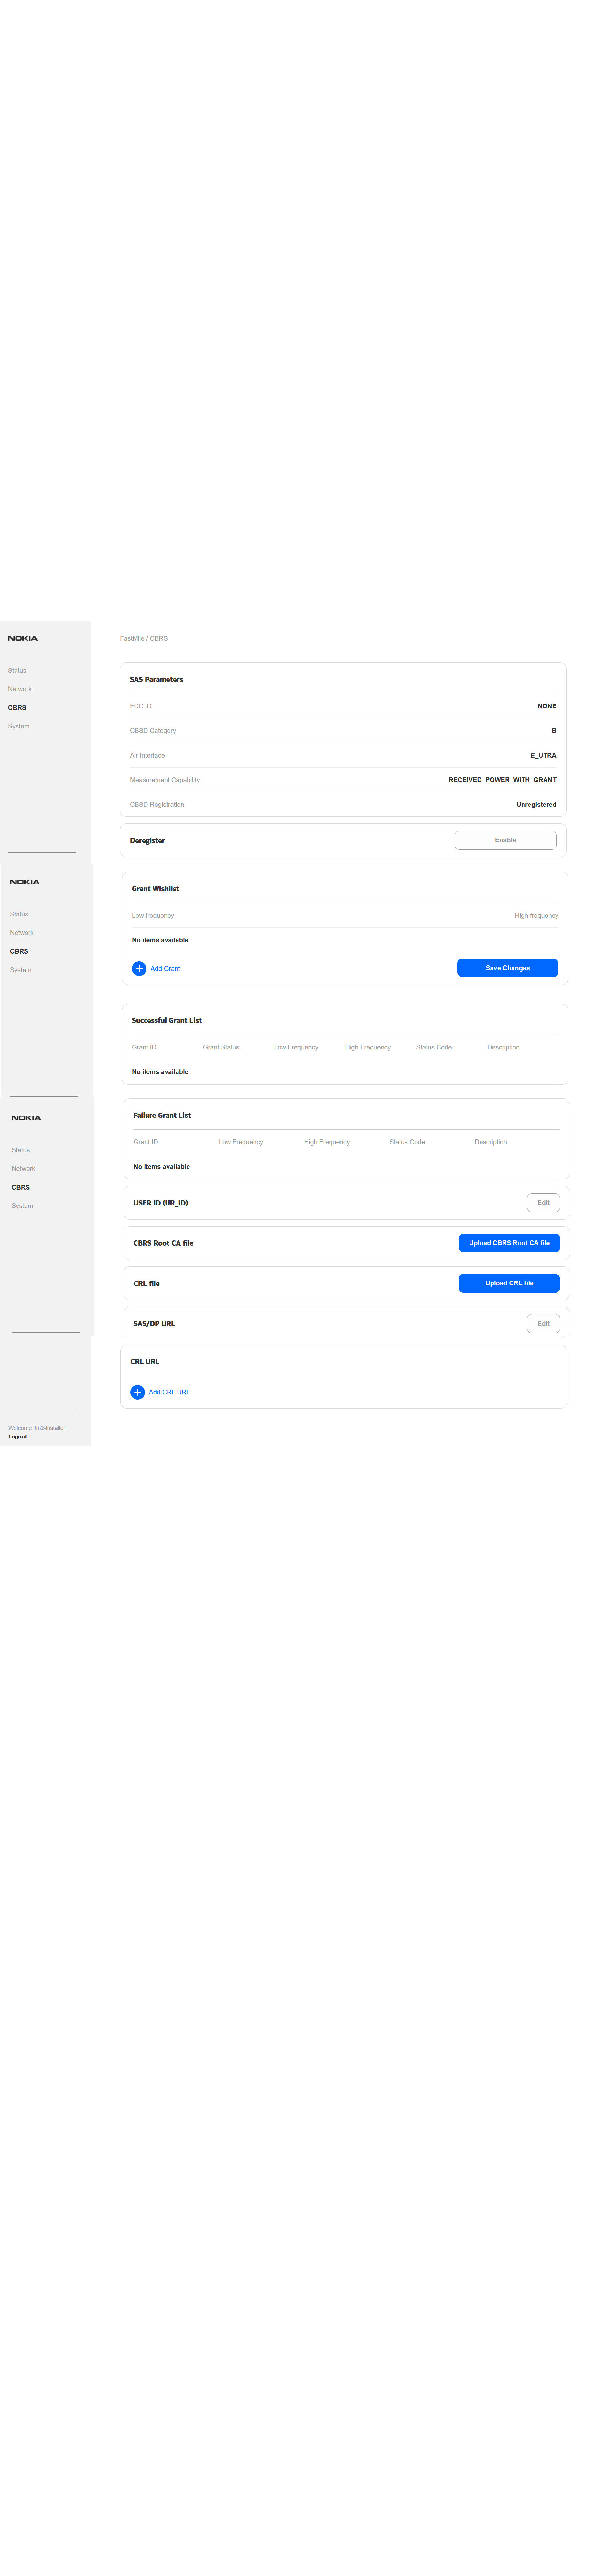Click the Nokia logo beside Failure Grant List
Image resolution: width=616 pixels, height=2576 pixels.
click(26, 1118)
